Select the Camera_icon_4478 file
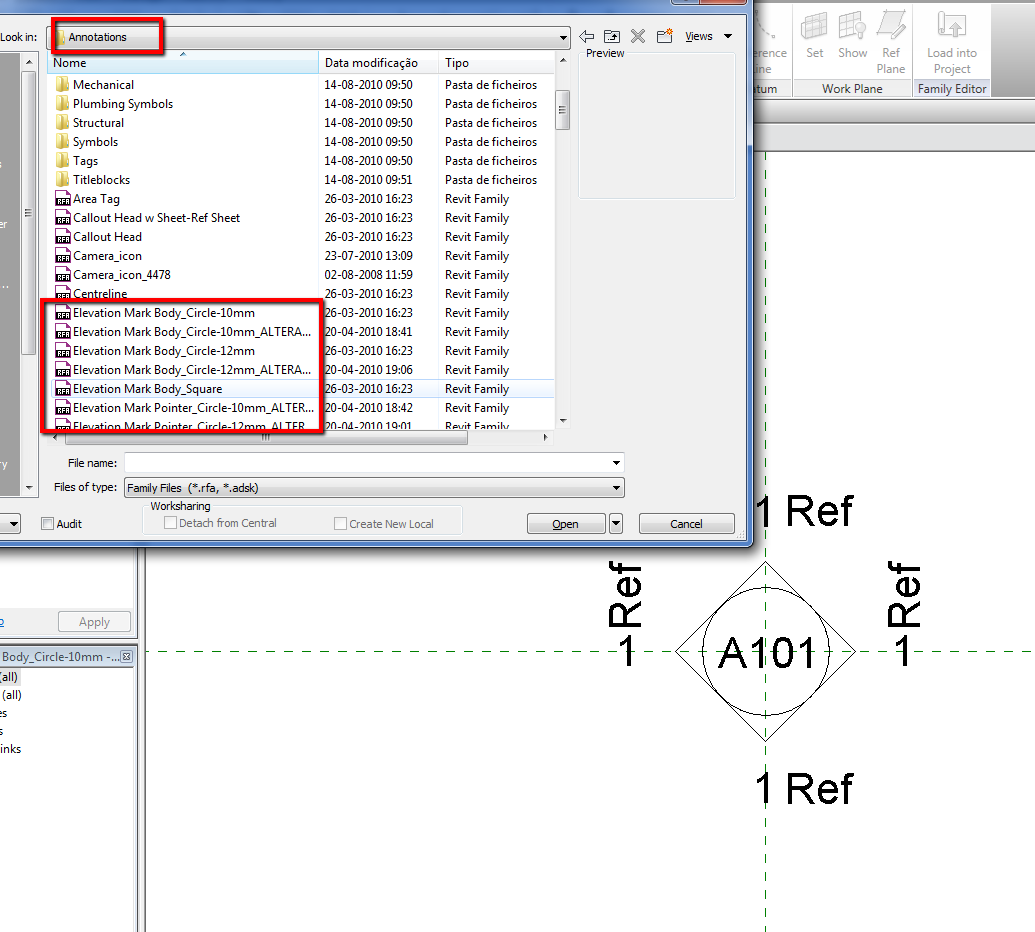Viewport: 1035px width, 932px height. point(121,275)
